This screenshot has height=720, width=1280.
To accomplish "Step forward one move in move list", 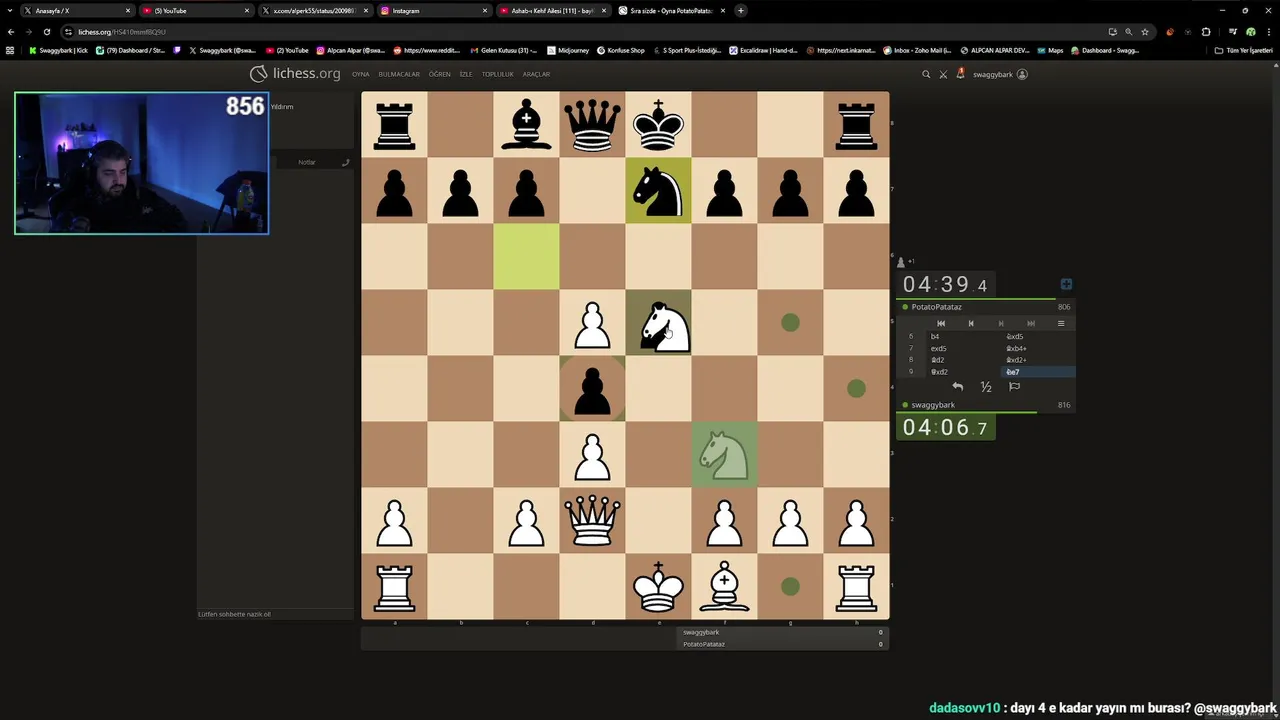I will point(1000,323).
